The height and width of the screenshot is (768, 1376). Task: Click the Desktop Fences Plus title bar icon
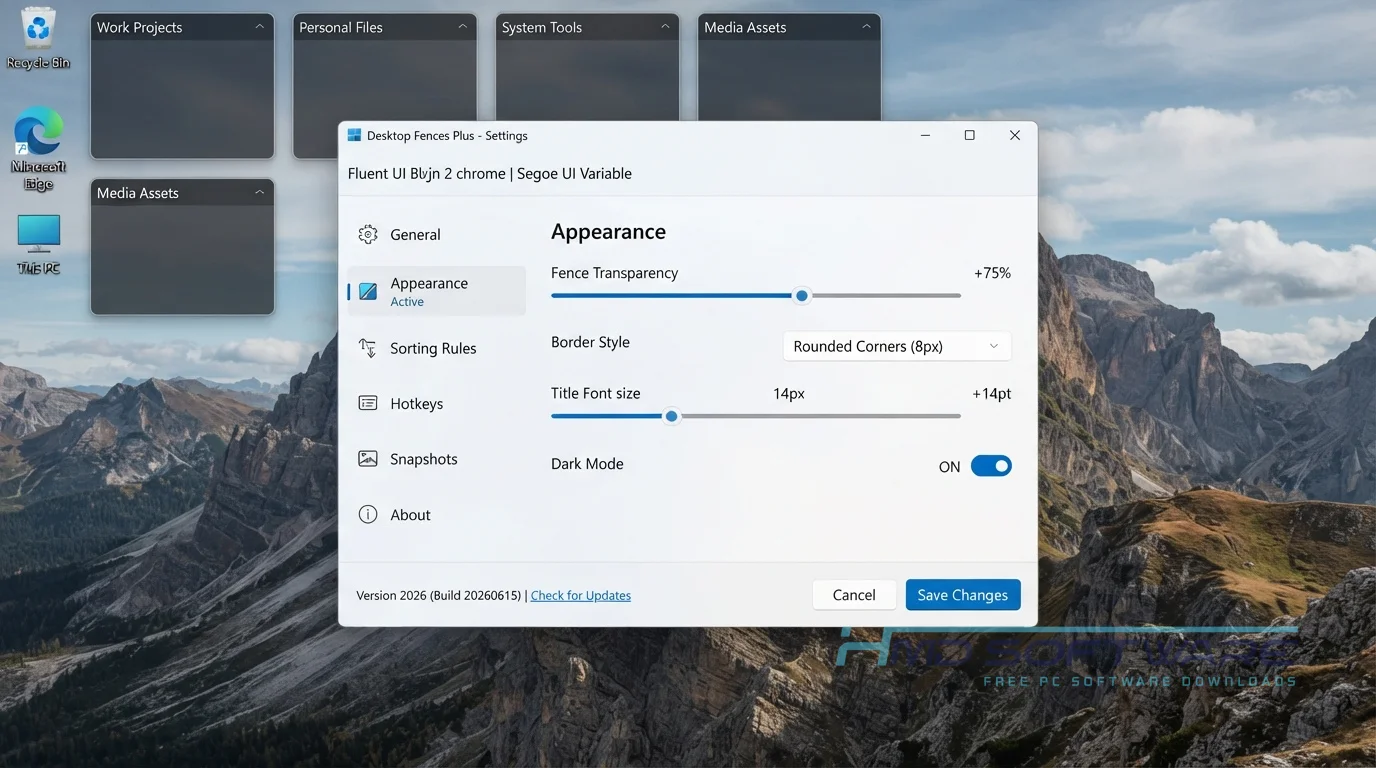coord(354,135)
